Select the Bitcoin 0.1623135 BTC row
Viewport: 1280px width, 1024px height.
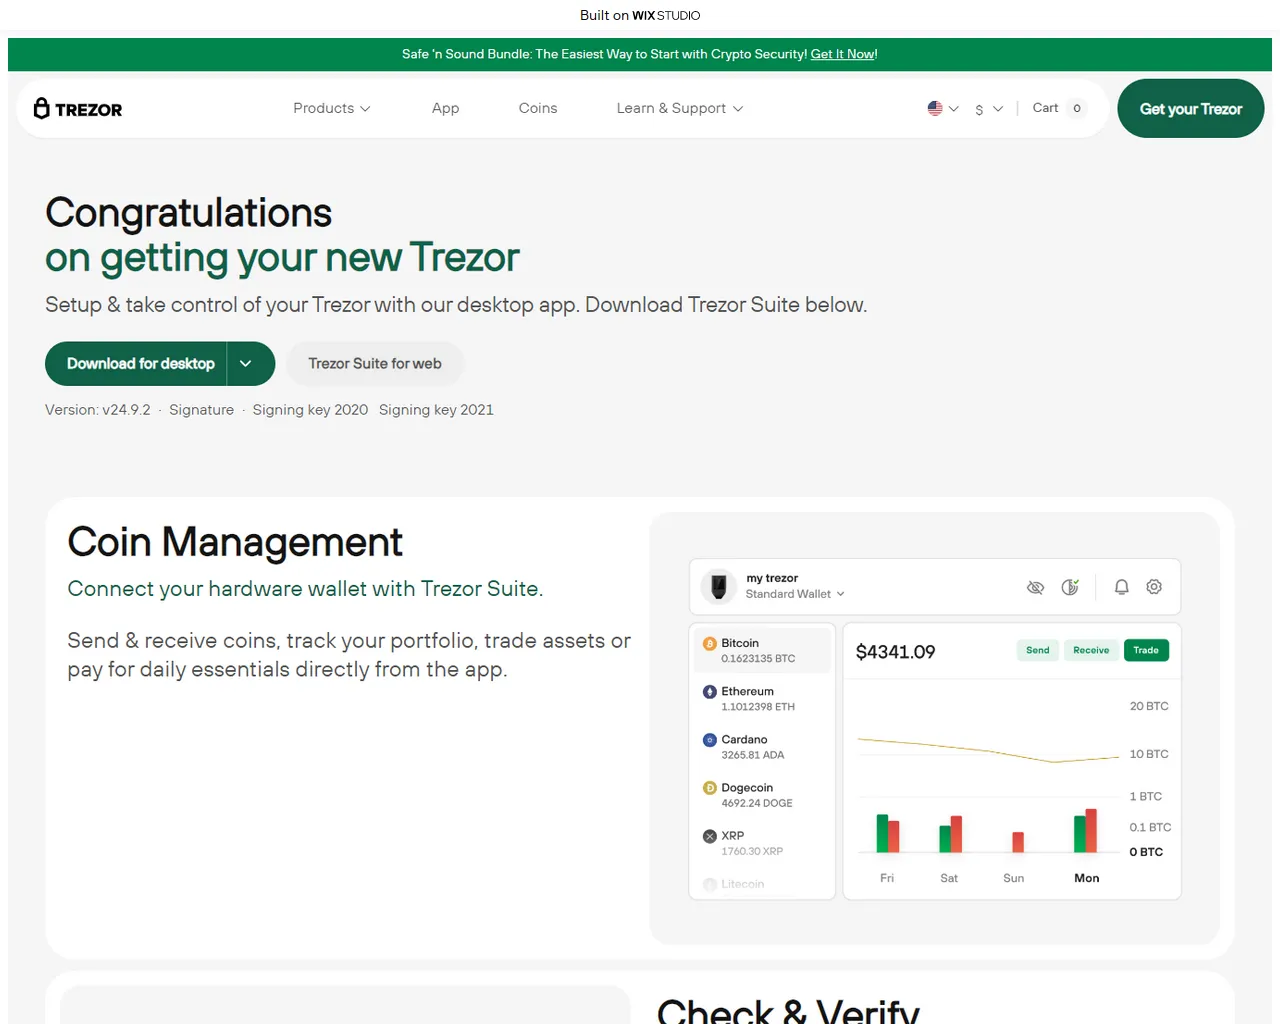pyautogui.click(x=762, y=650)
